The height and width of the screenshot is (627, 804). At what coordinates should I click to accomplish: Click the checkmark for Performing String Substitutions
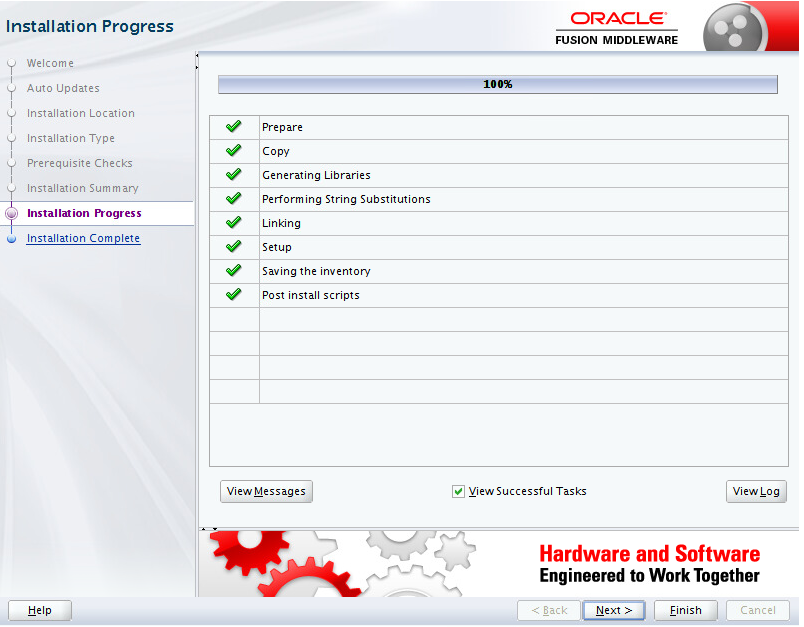233,198
